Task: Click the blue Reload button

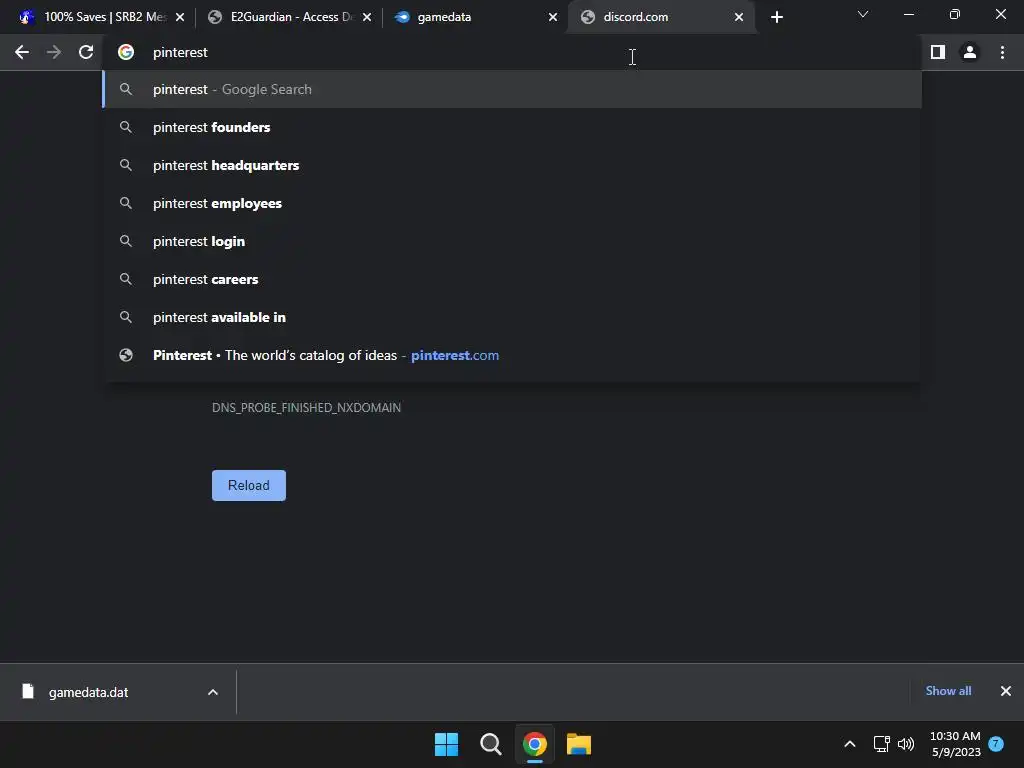Action: point(249,485)
